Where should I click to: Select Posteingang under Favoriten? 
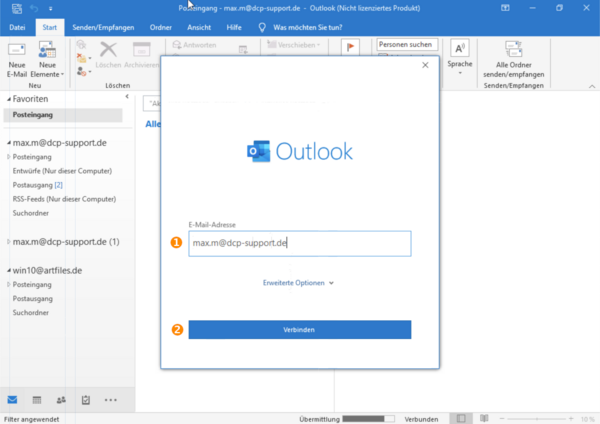[63, 115]
